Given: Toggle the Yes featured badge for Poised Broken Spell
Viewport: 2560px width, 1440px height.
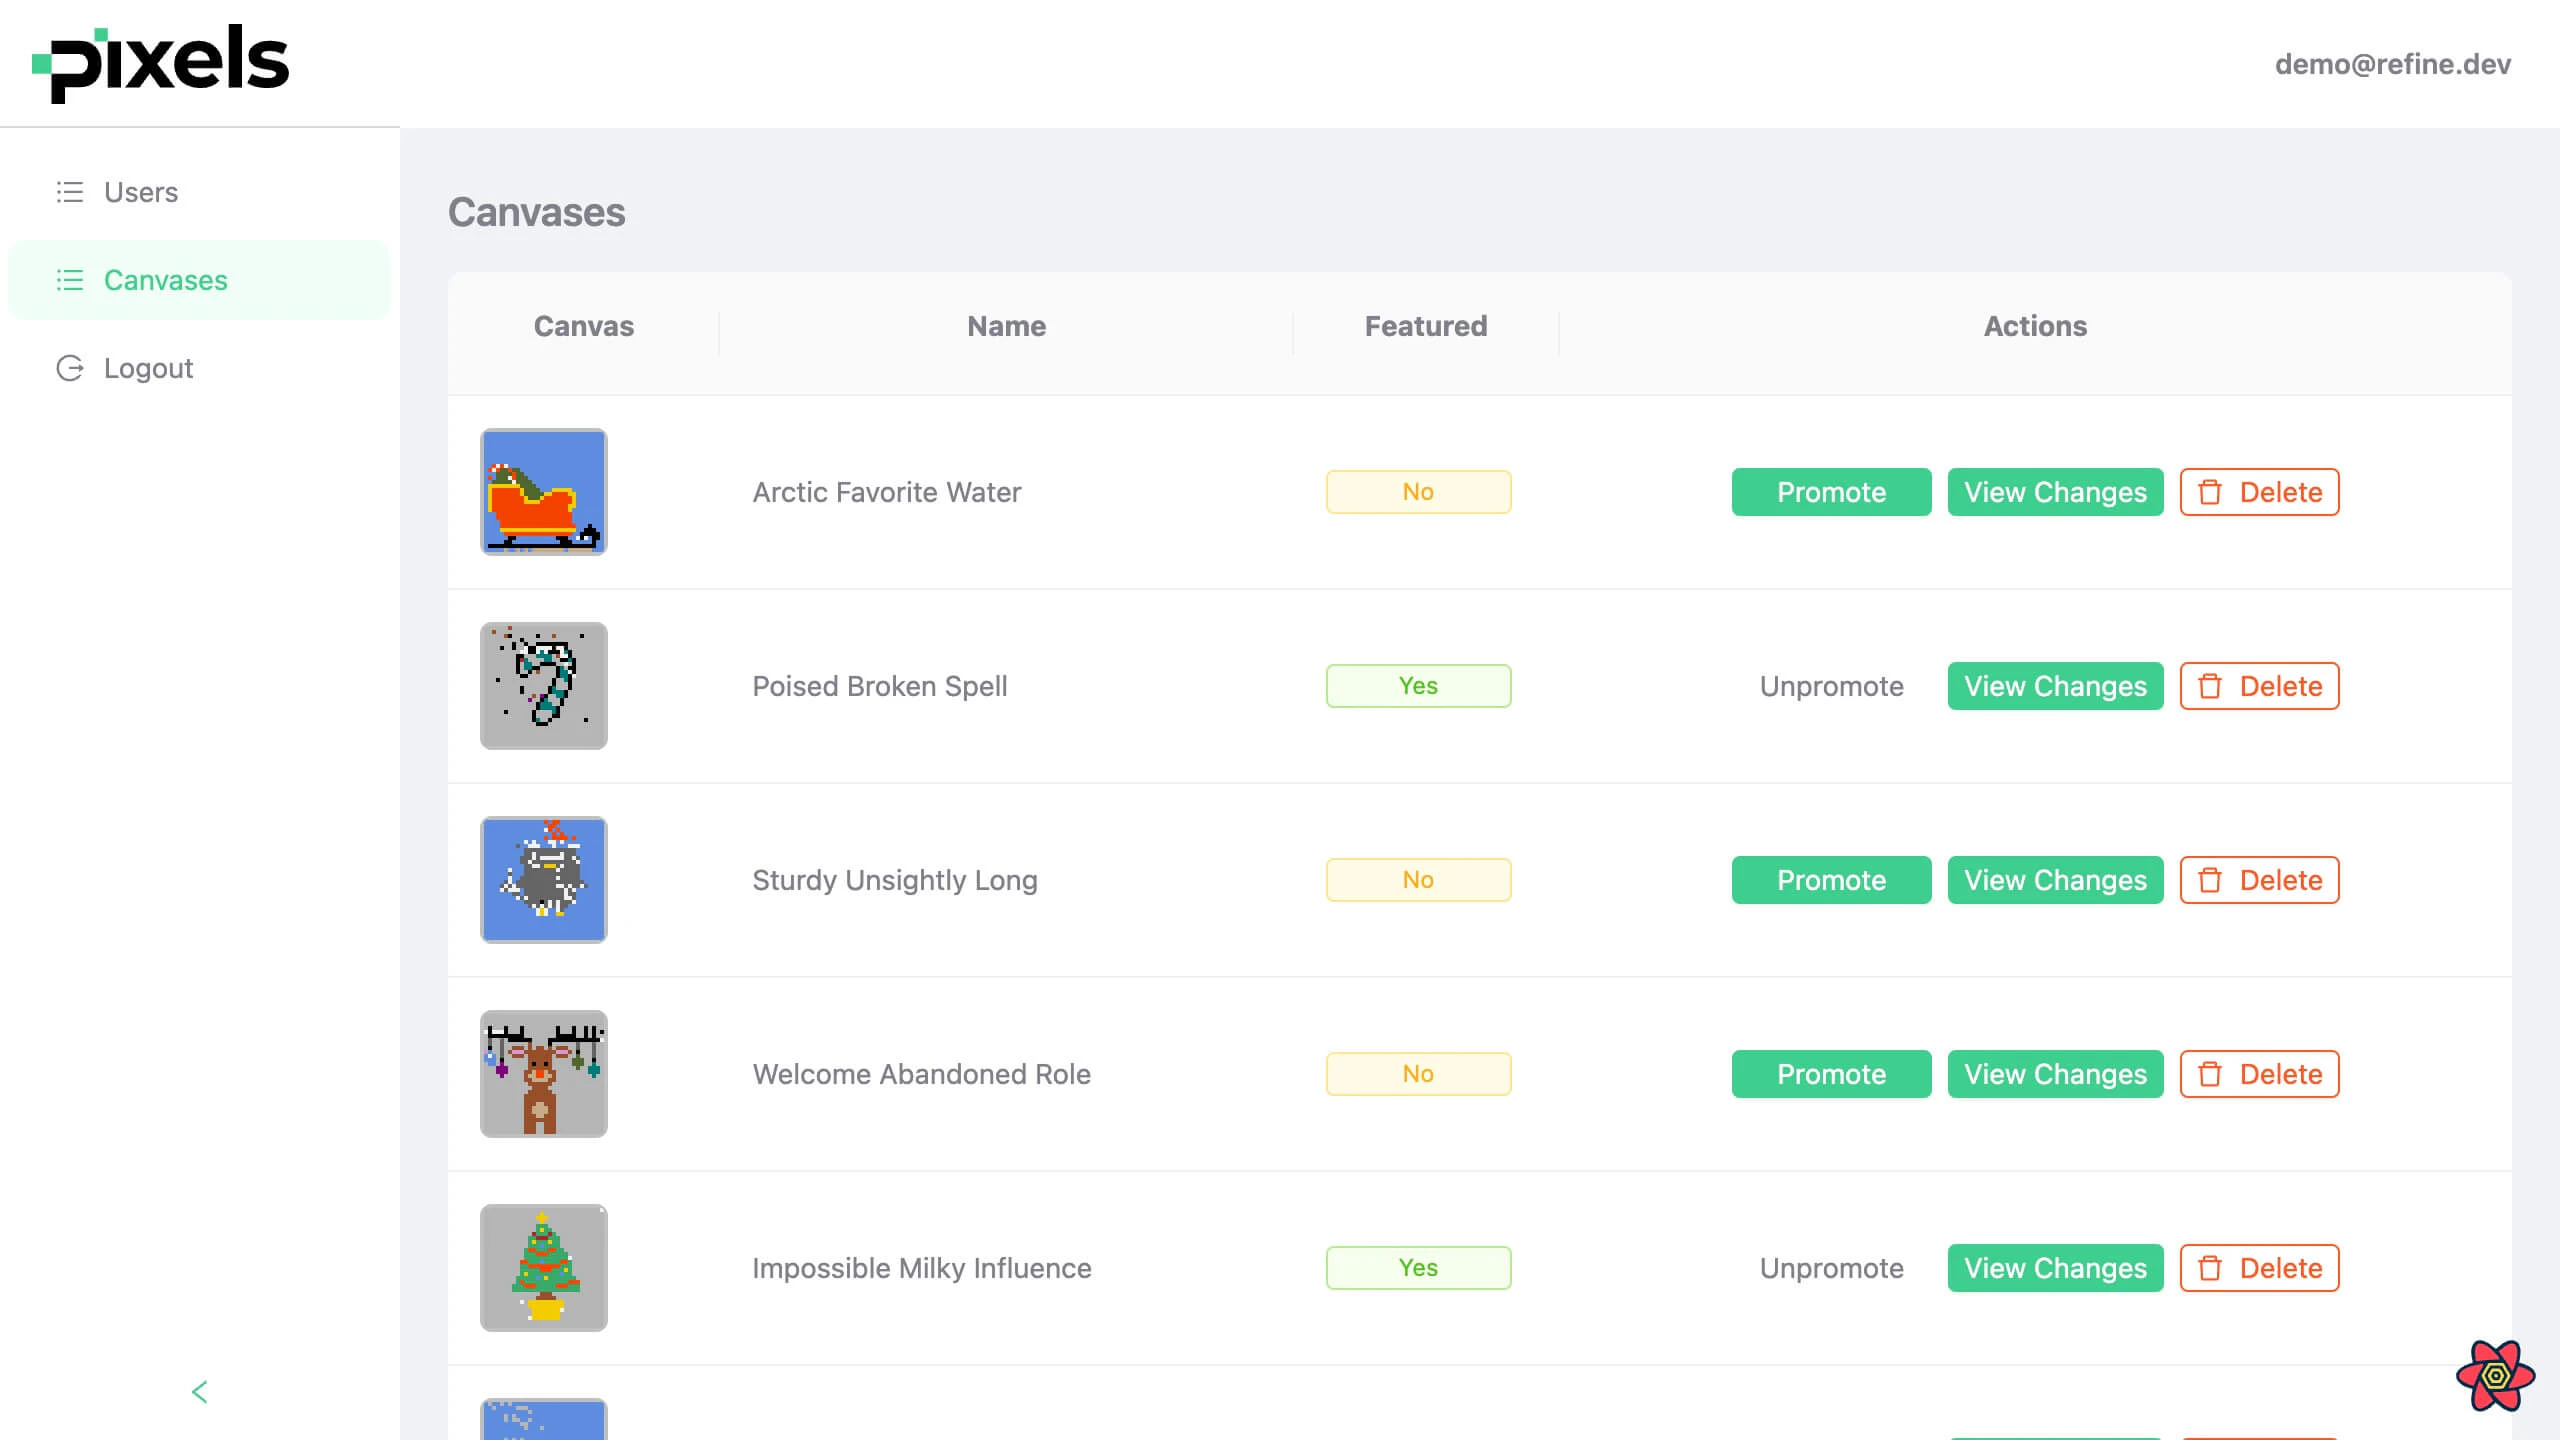Looking at the screenshot, I should (x=1418, y=686).
